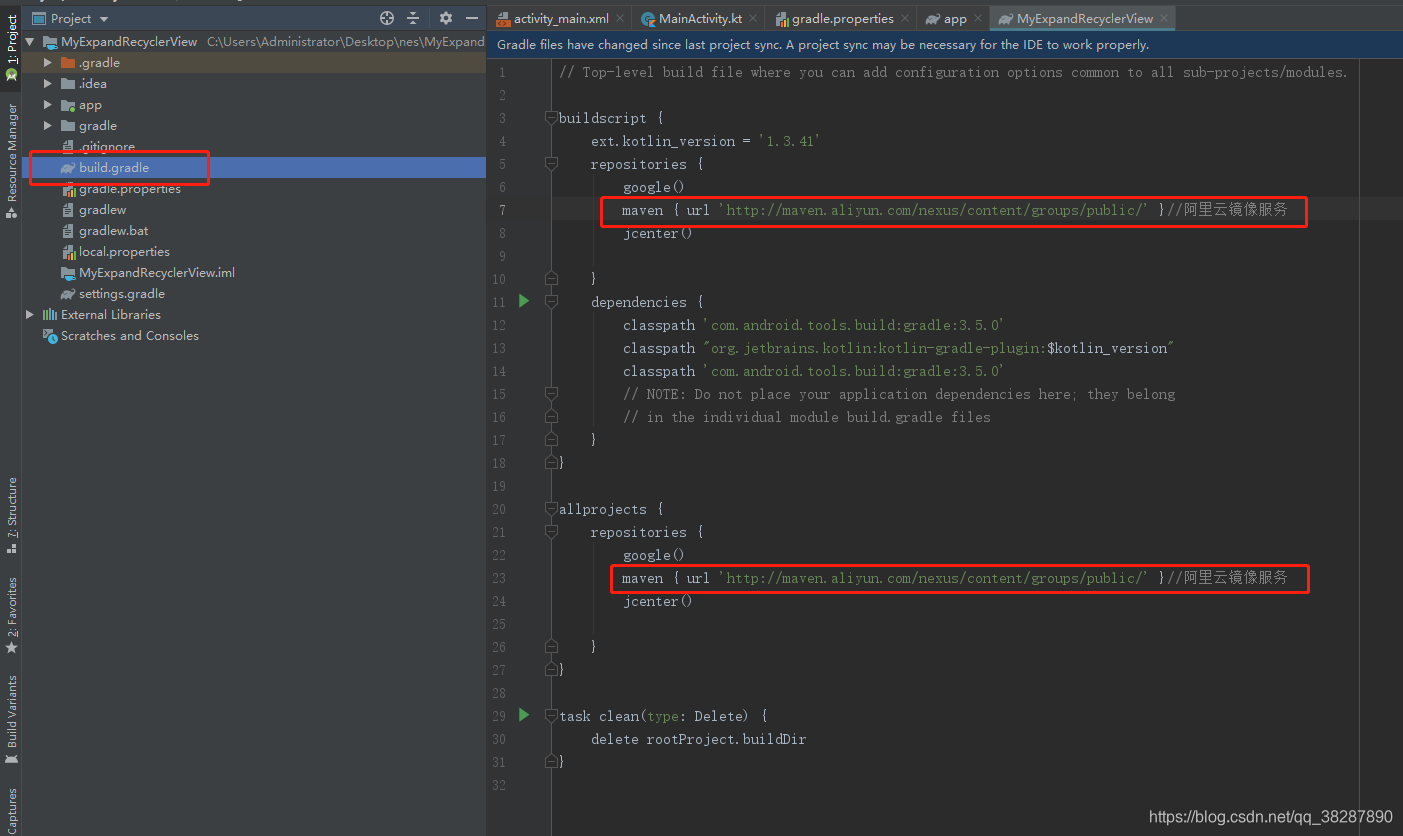Image resolution: width=1403 pixels, height=836 pixels.
Task: Expand the .gradle folder
Action: pos(48,63)
